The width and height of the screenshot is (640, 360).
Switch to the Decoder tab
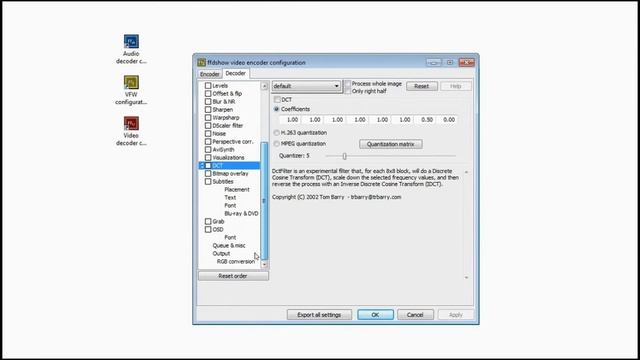(236, 73)
